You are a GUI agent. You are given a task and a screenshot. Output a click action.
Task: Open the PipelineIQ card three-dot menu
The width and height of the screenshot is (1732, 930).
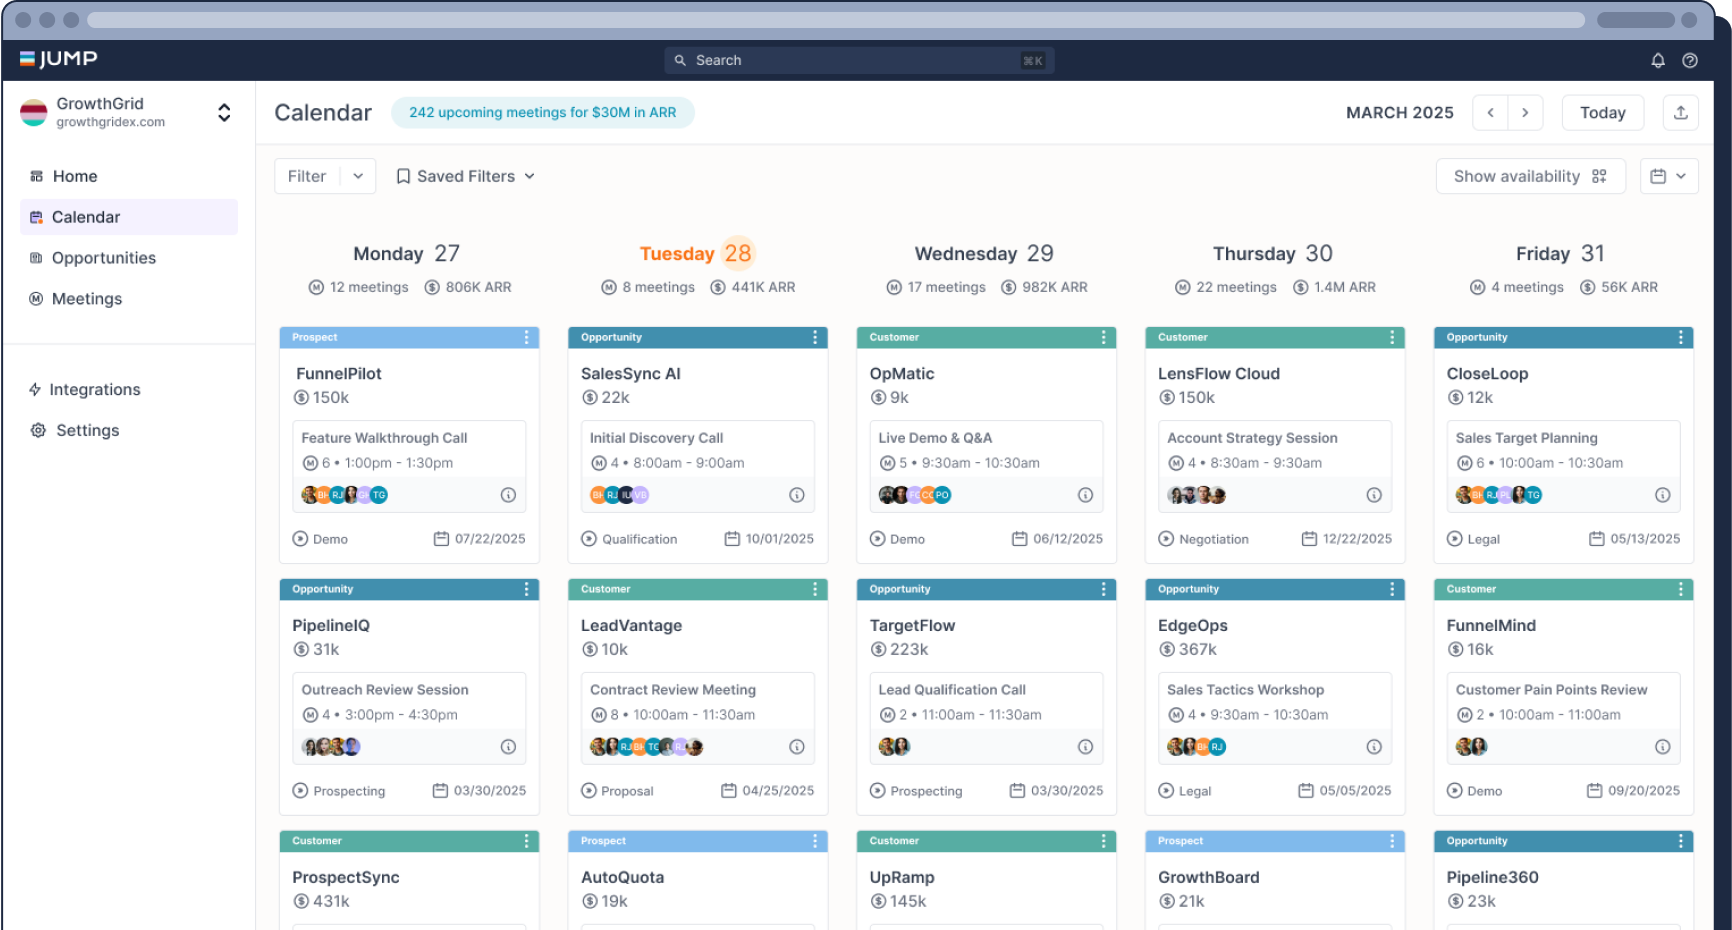tap(527, 590)
